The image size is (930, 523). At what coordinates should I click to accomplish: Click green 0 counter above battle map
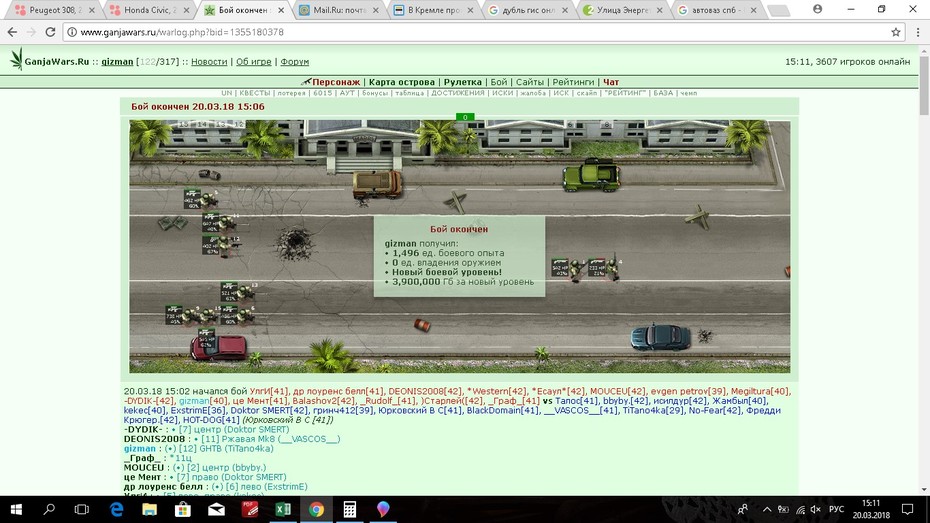[x=465, y=117]
